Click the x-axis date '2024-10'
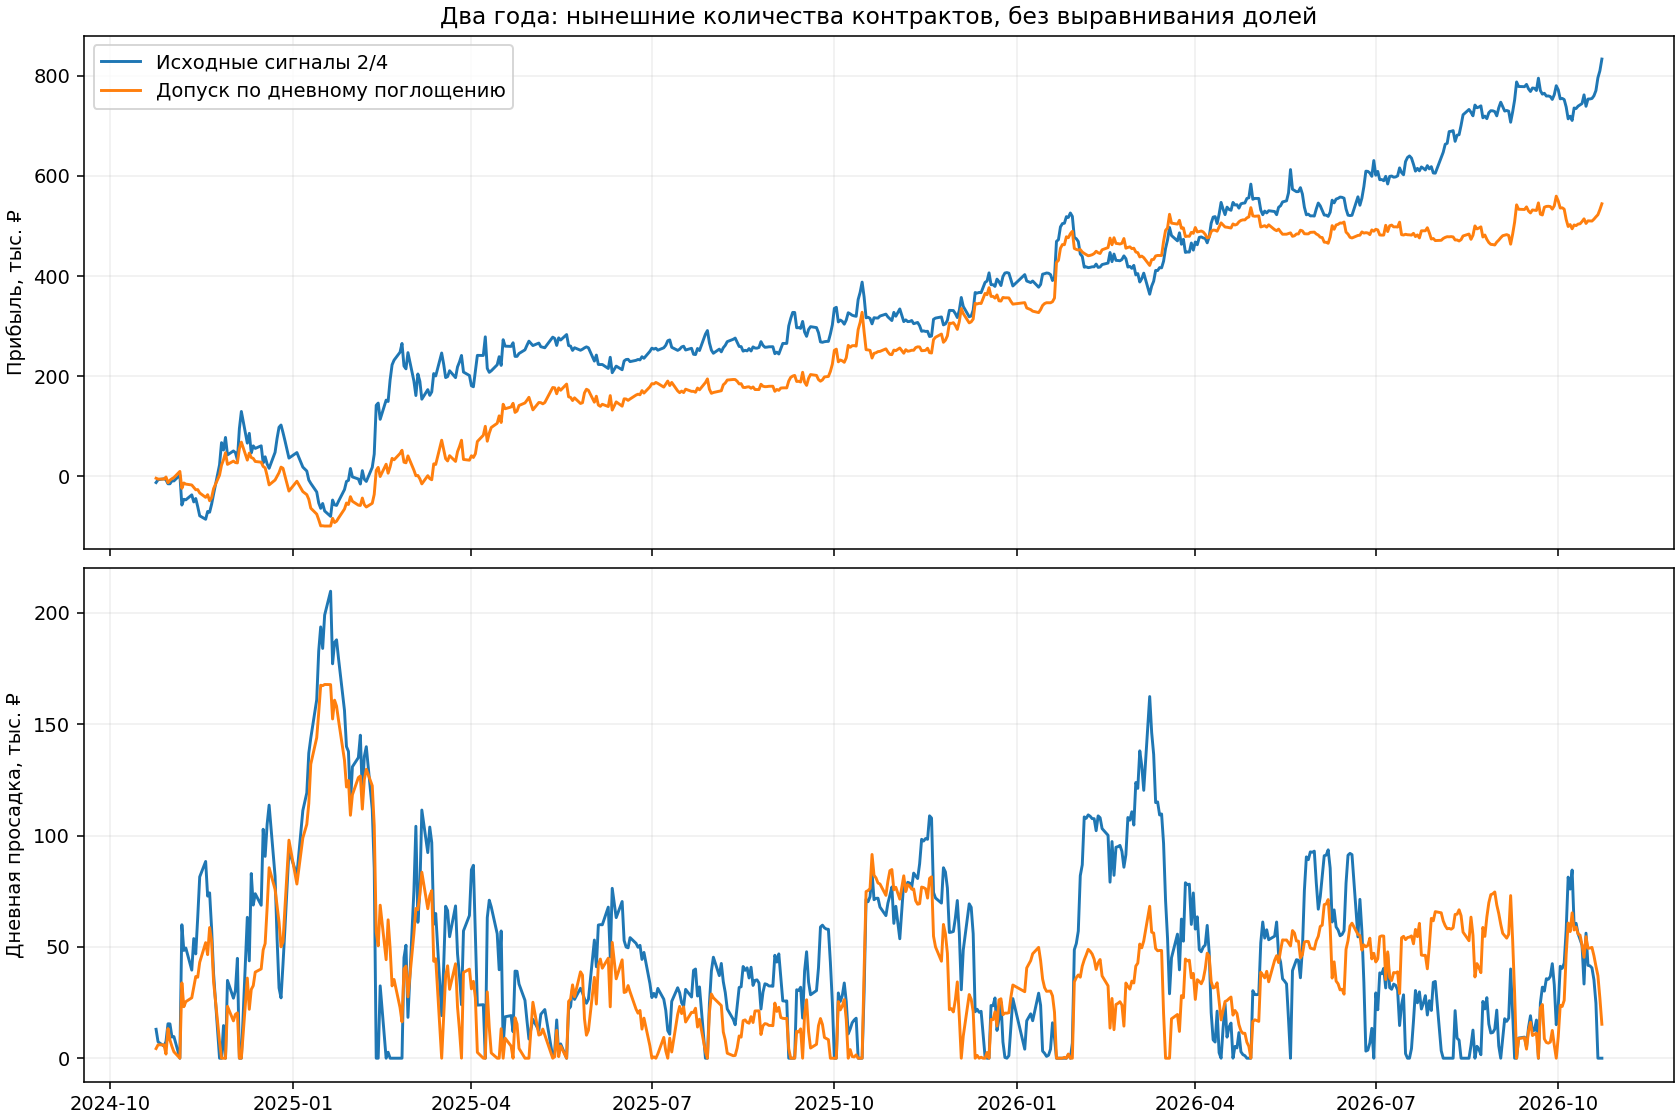The width and height of the screenshot is (1680, 1120). (x=110, y=1103)
